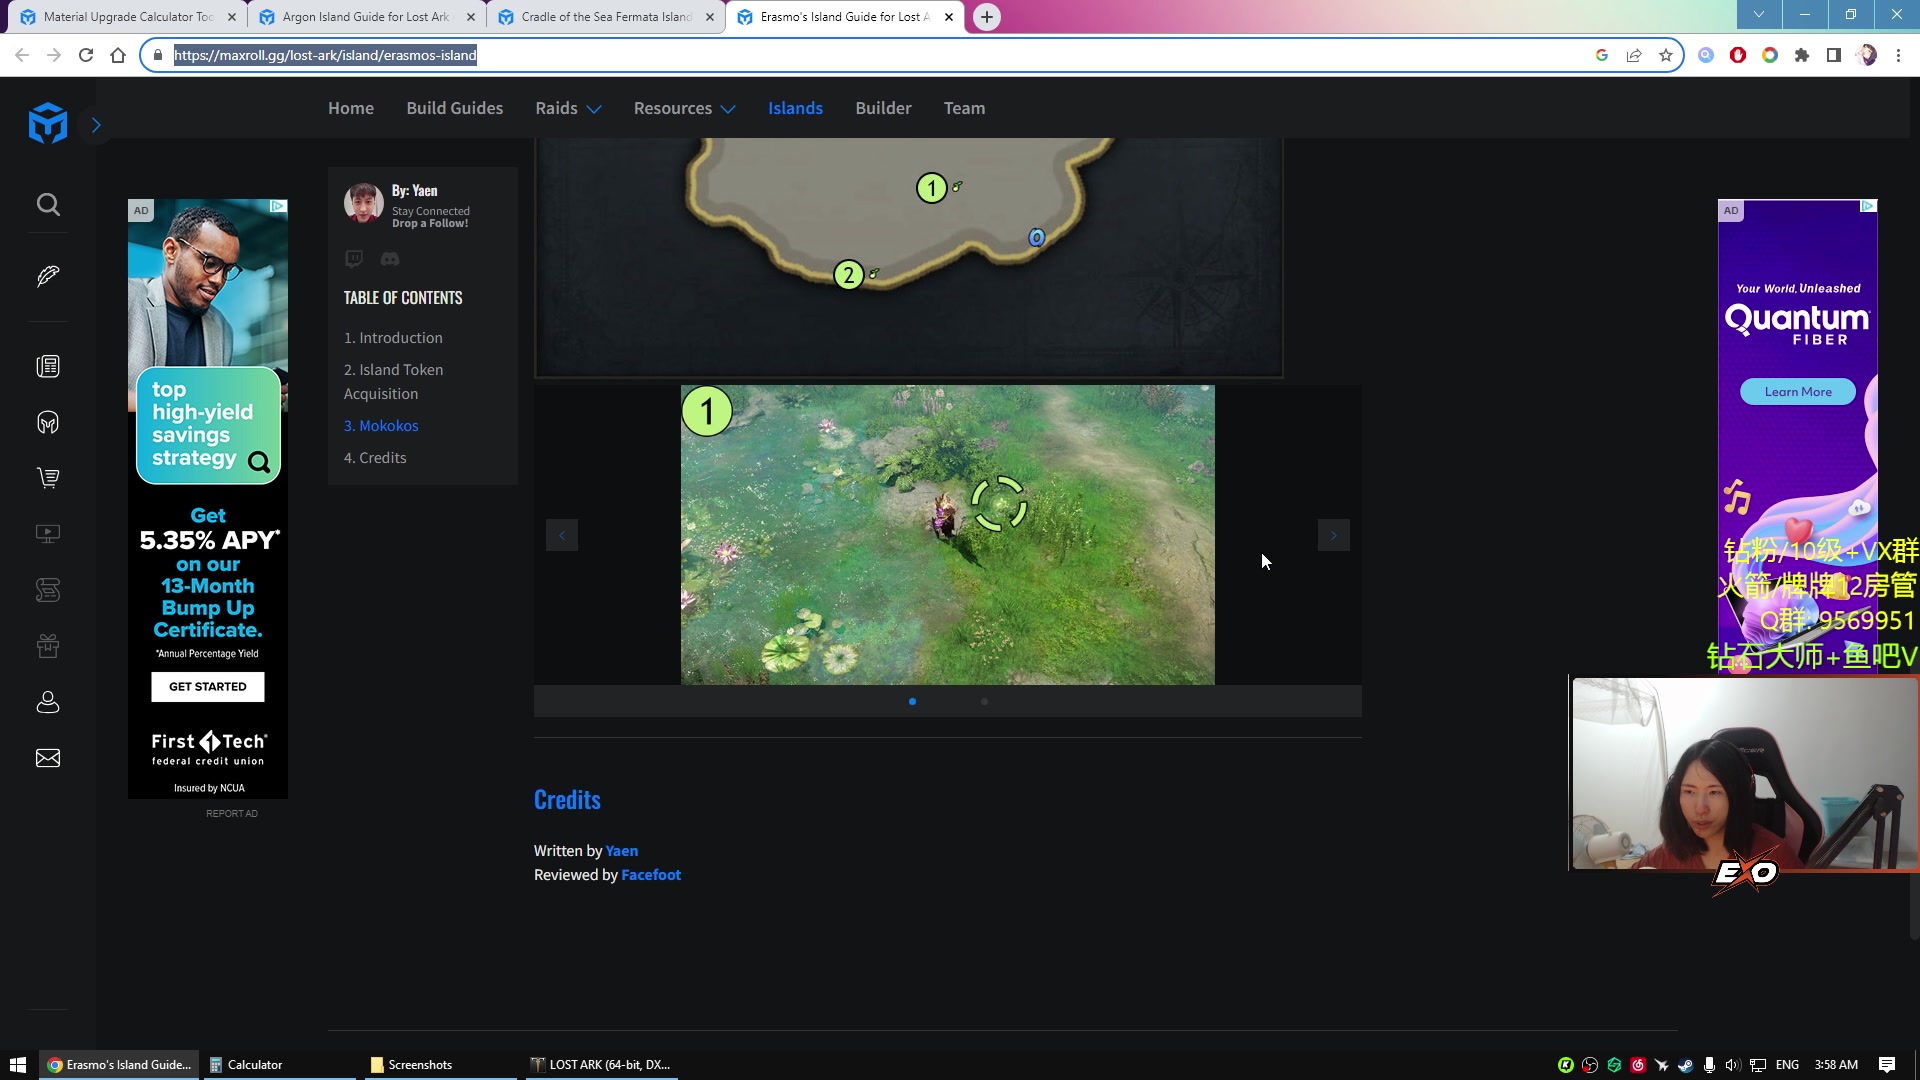Open the Facefoot reviewer link
Viewport: 1920px width, 1080px height.
point(651,875)
